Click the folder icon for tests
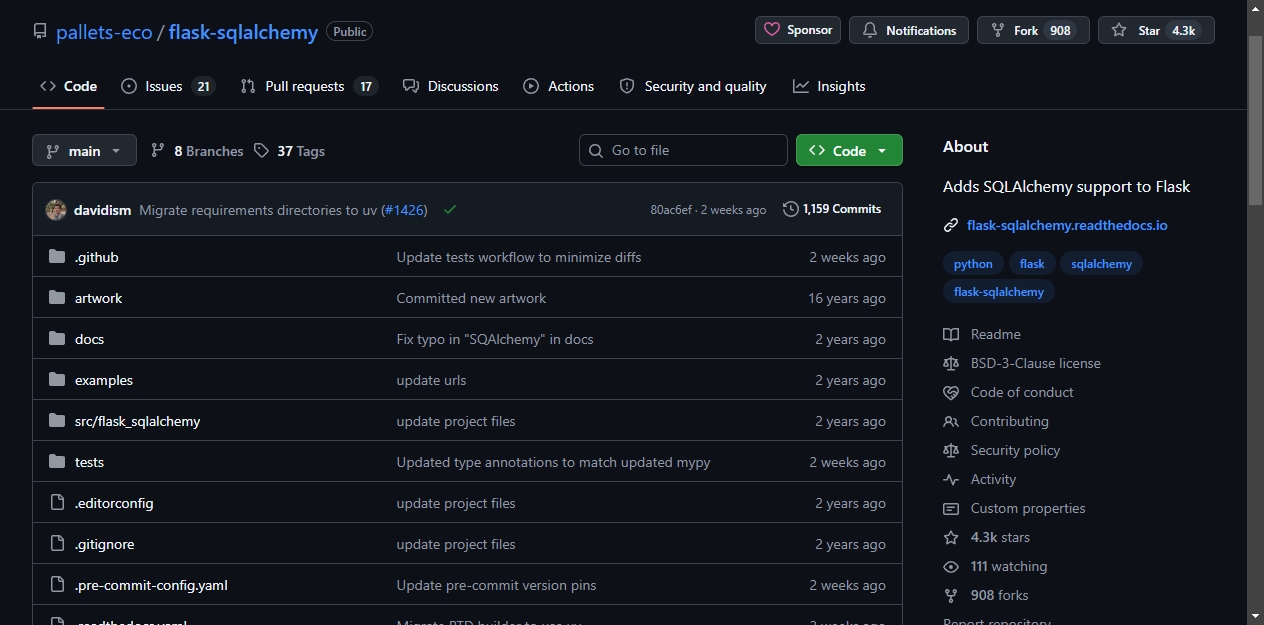The height and width of the screenshot is (625, 1264). [57, 462]
